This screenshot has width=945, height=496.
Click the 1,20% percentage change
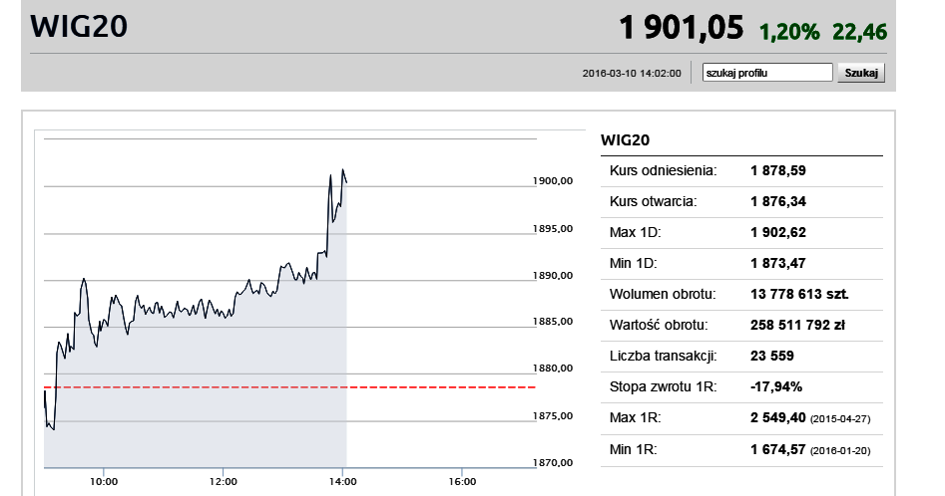click(x=790, y=32)
